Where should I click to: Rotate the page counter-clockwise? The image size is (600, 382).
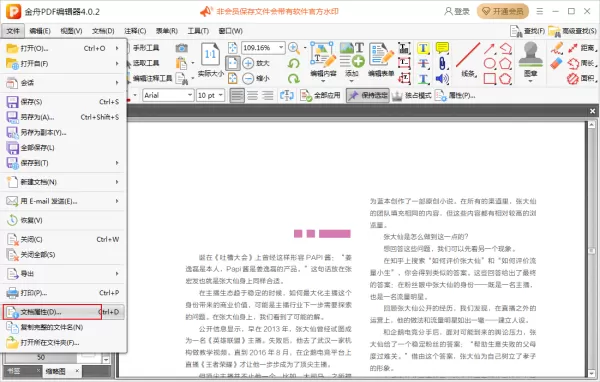pyautogui.click(x=293, y=63)
